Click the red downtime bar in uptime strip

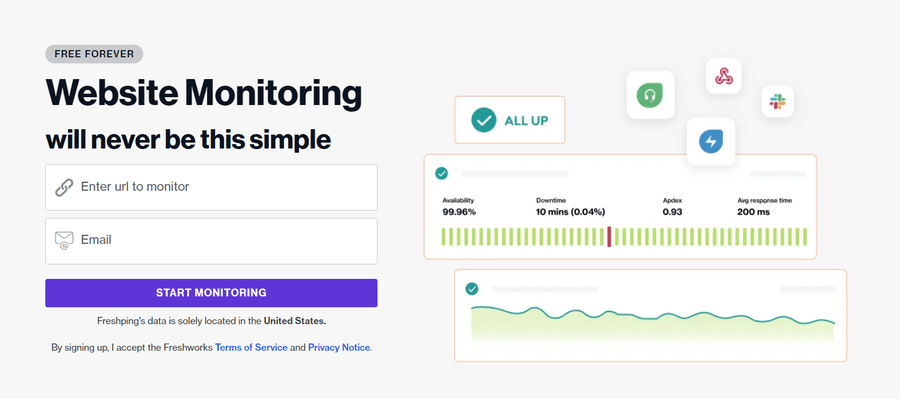point(609,237)
